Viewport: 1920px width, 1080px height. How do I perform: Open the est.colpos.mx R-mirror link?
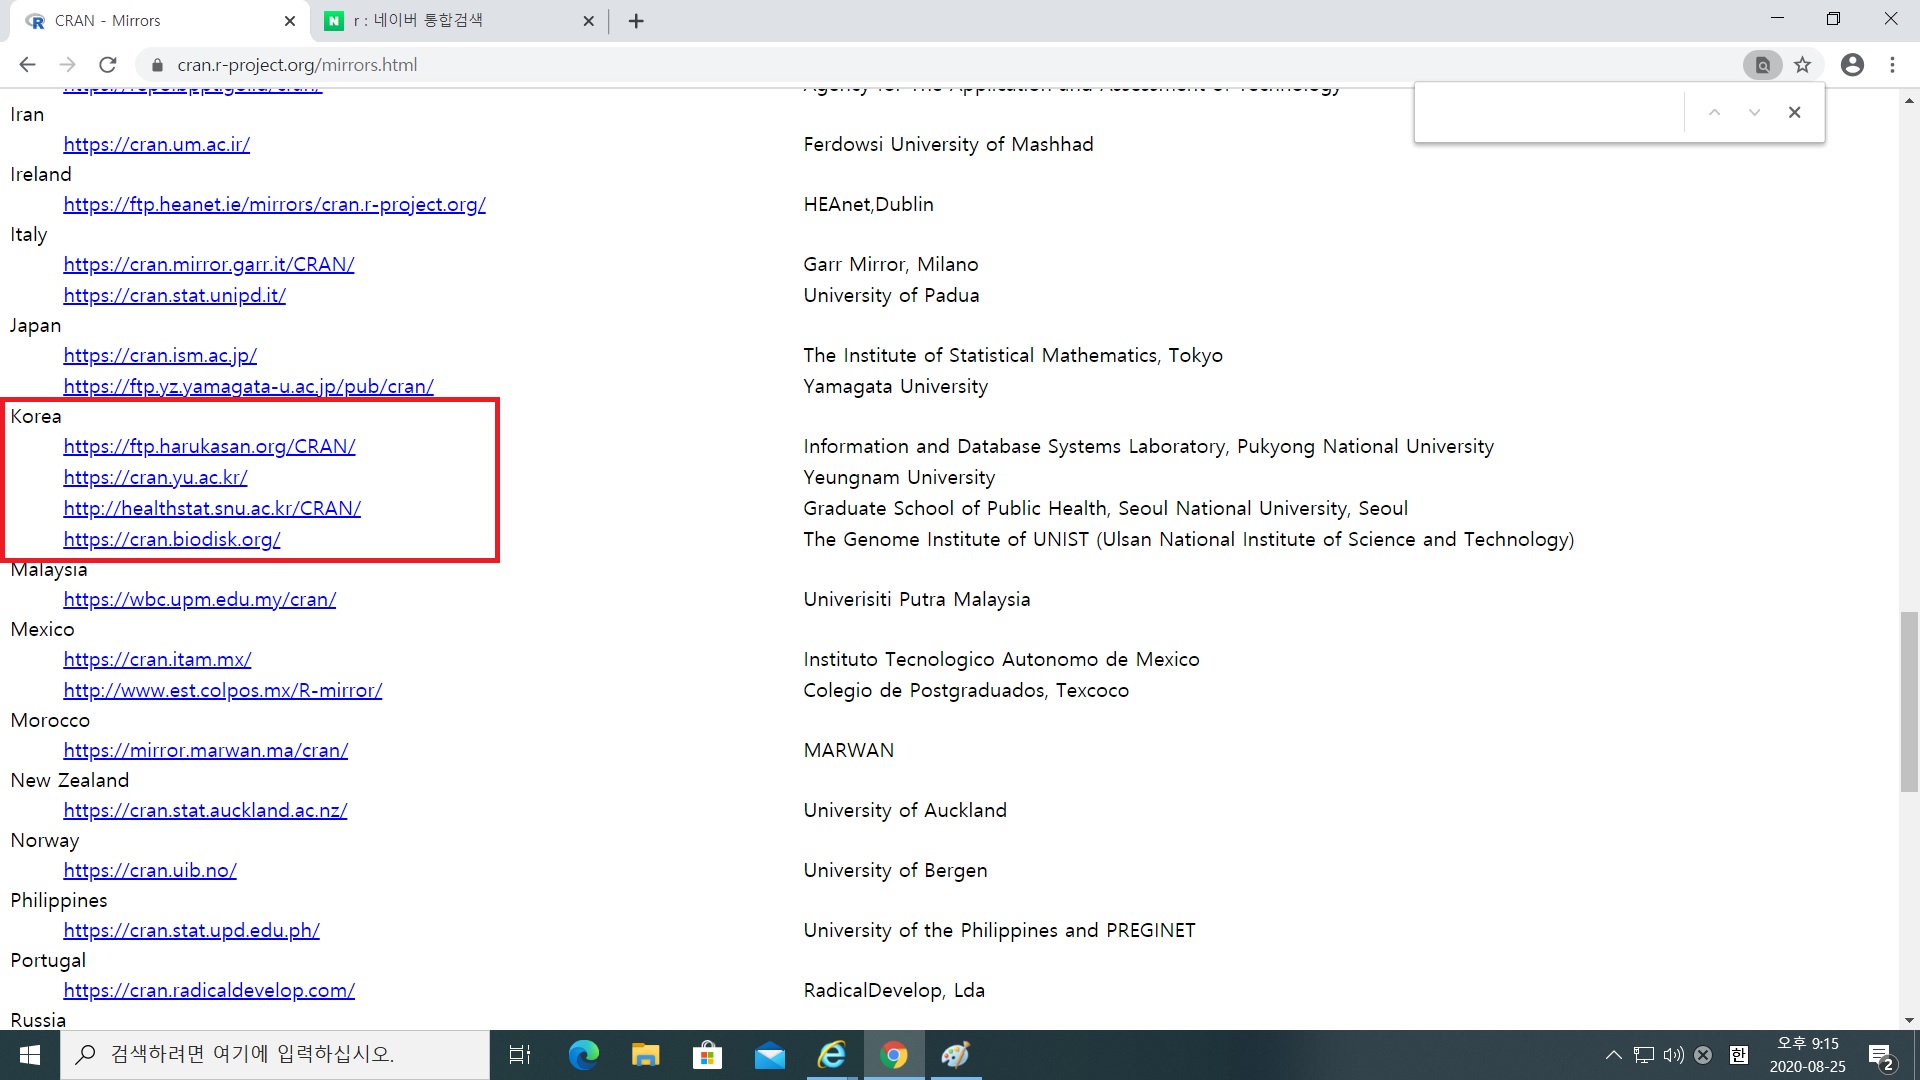223,690
